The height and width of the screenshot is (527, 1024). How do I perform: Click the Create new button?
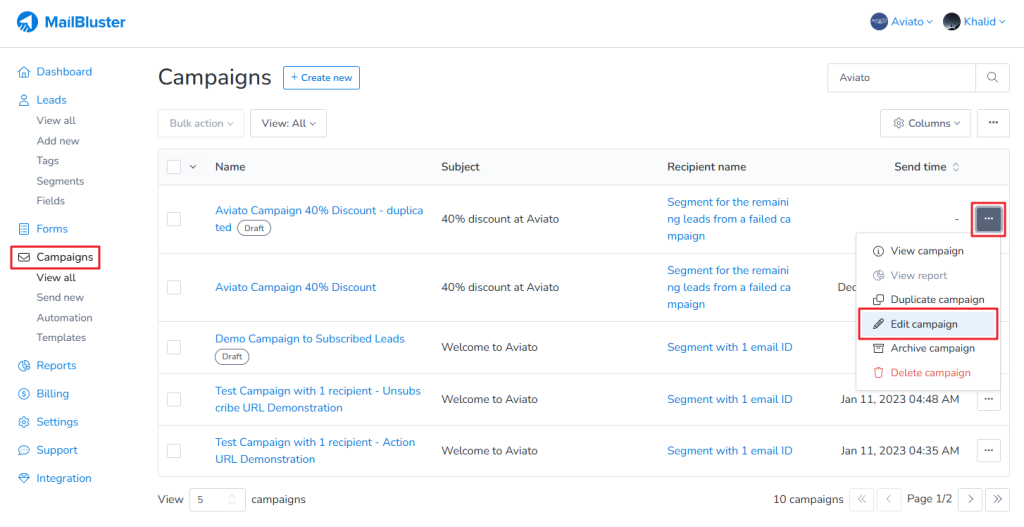tap(321, 78)
